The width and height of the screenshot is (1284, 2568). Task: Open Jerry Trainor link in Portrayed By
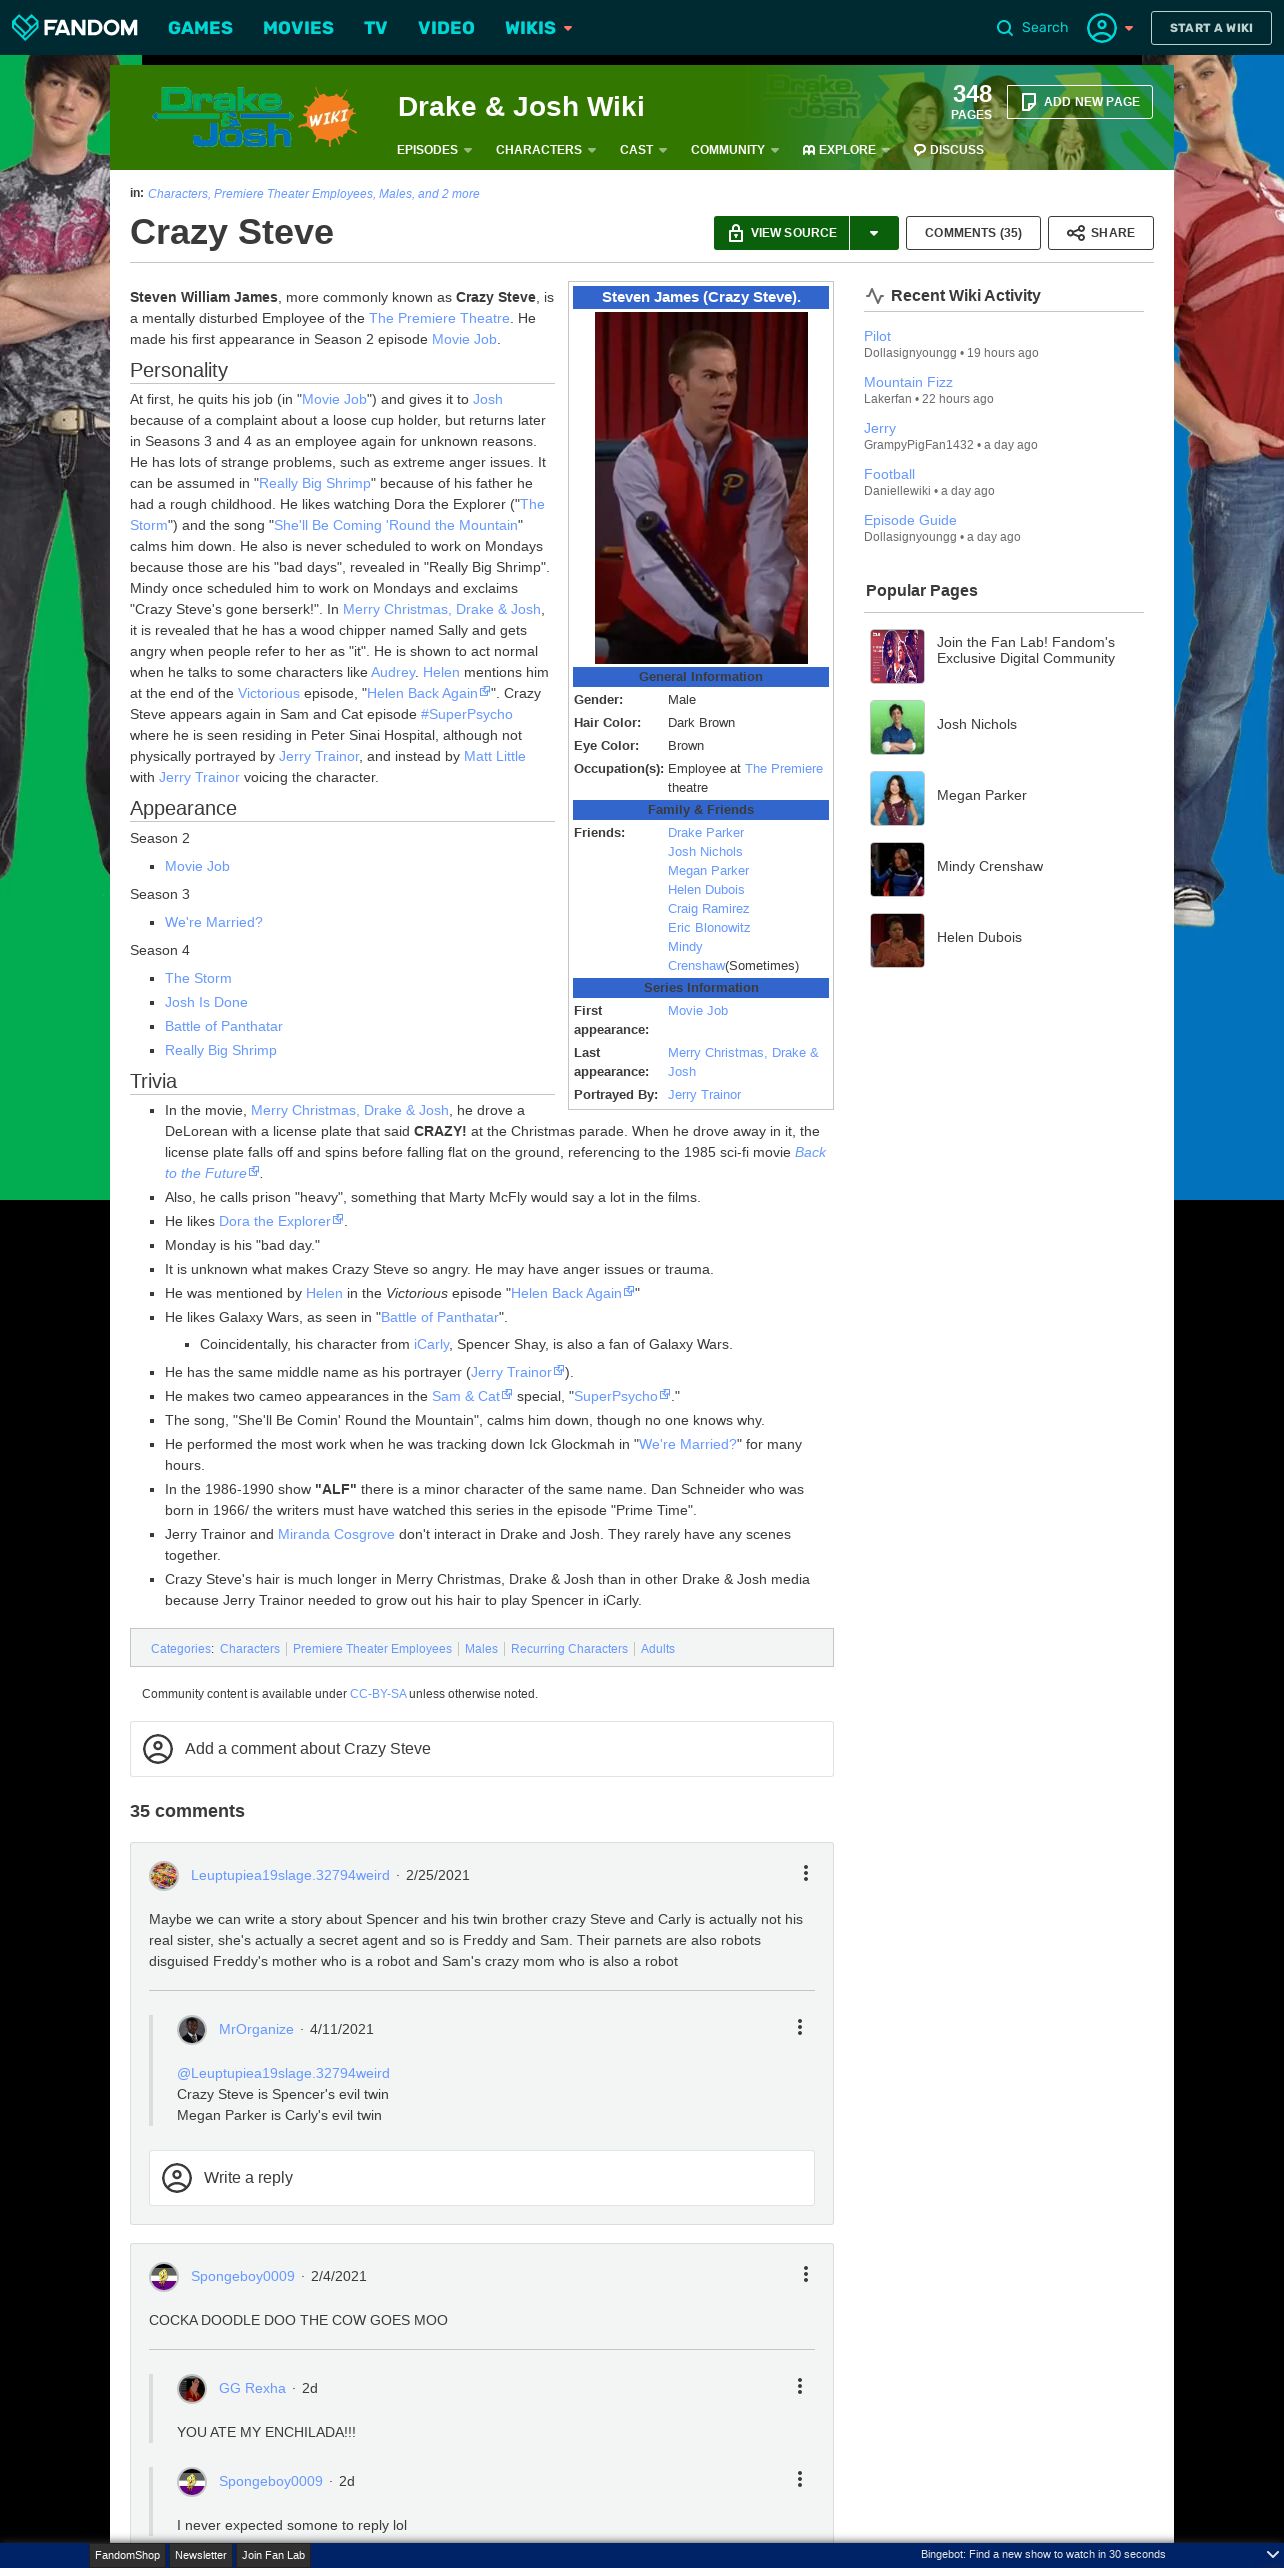pyautogui.click(x=704, y=1095)
